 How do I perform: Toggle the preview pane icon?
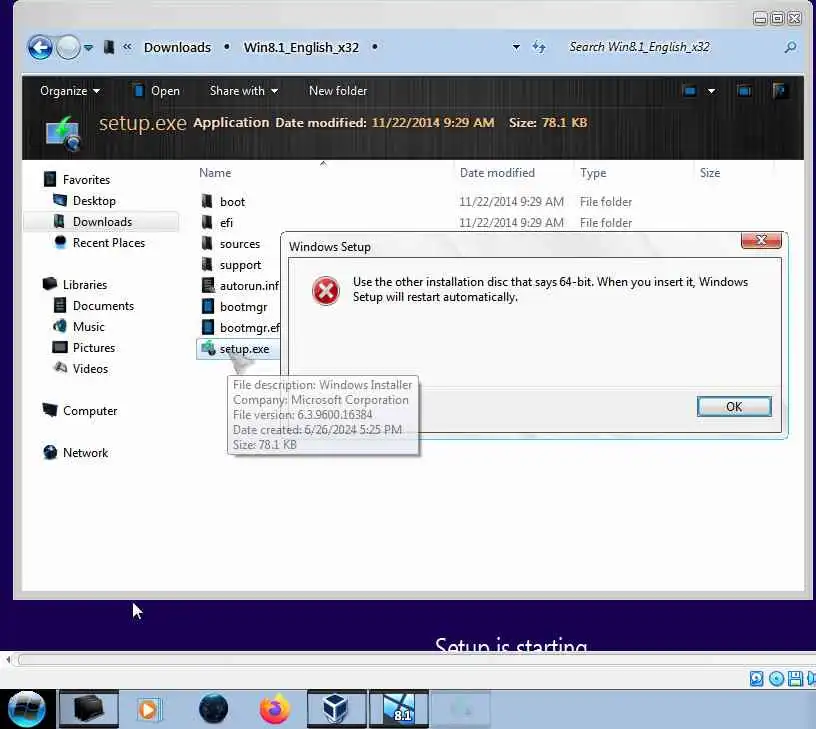click(744, 92)
